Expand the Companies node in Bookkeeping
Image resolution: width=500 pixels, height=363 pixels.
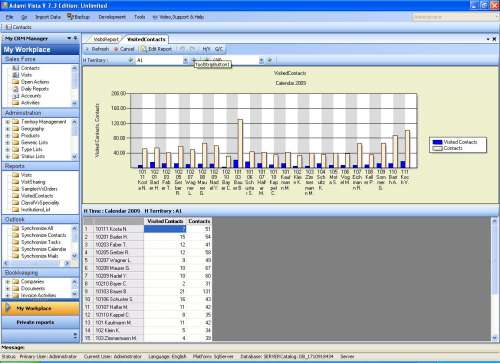point(7,282)
